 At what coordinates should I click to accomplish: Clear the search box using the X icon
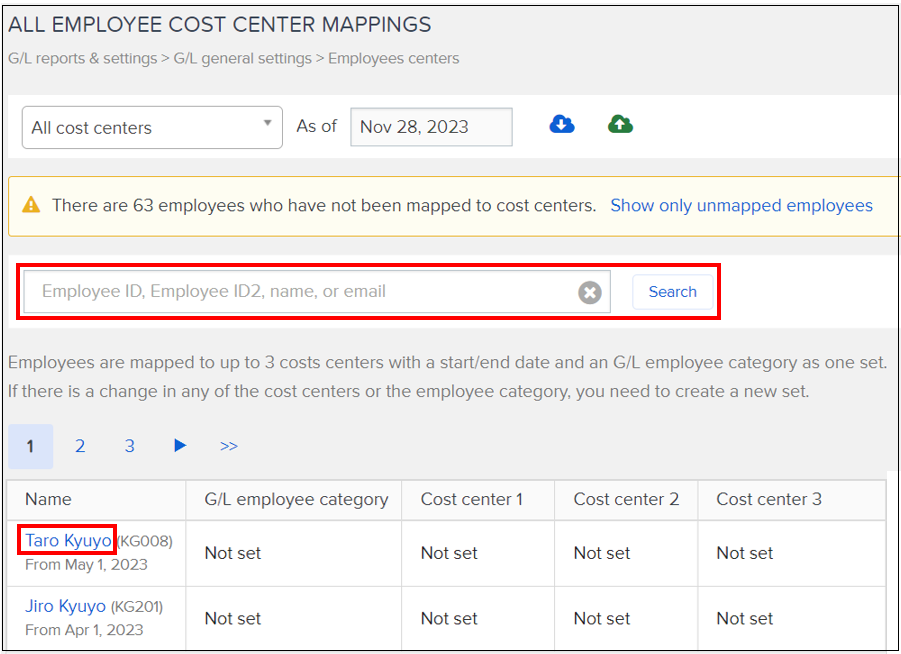[x=589, y=291]
